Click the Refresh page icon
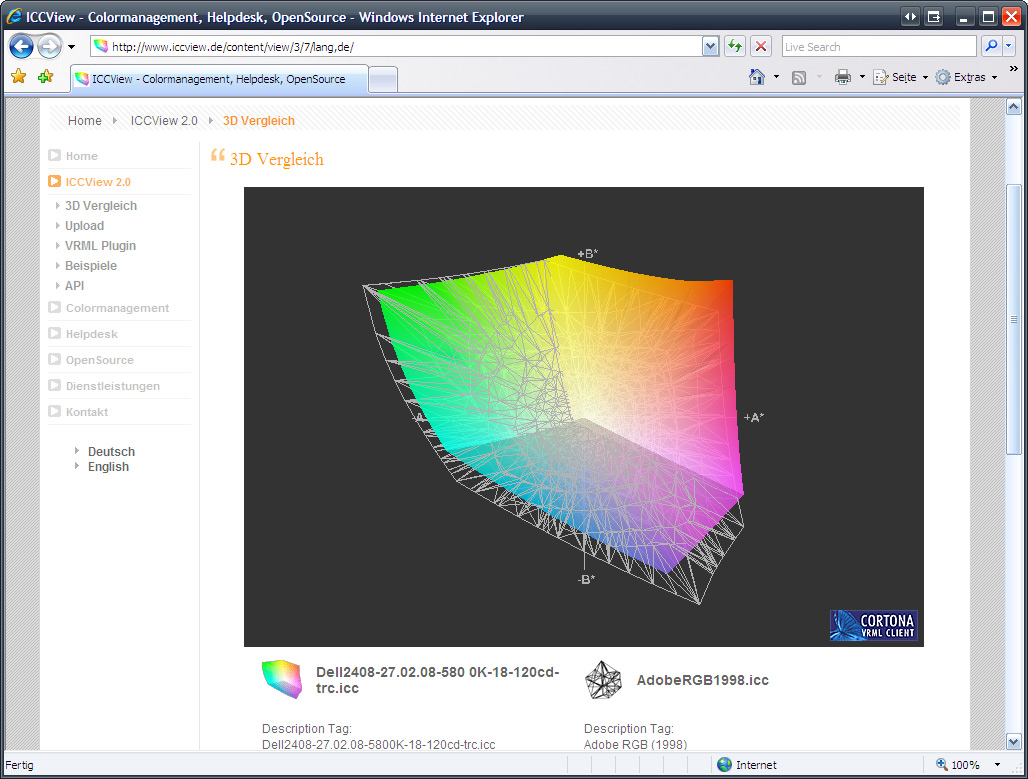Viewport: 1028px width, 779px height. (x=735, y=46)
